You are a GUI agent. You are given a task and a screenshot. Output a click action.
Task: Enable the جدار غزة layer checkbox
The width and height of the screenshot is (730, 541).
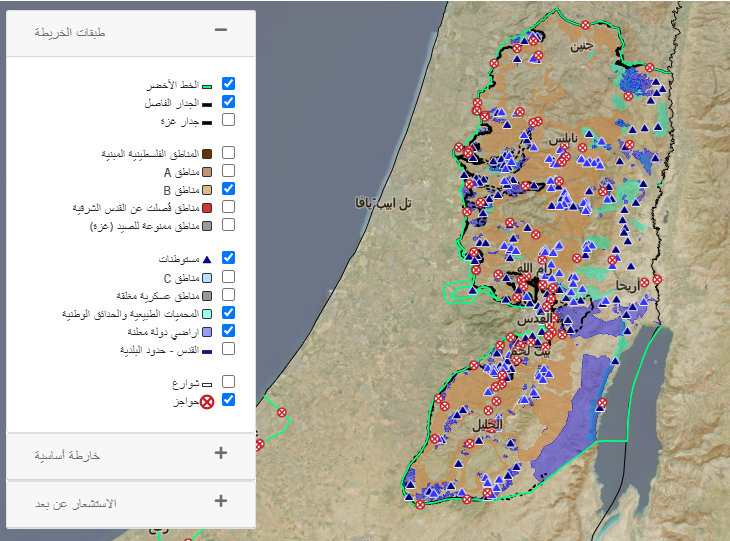228,120
